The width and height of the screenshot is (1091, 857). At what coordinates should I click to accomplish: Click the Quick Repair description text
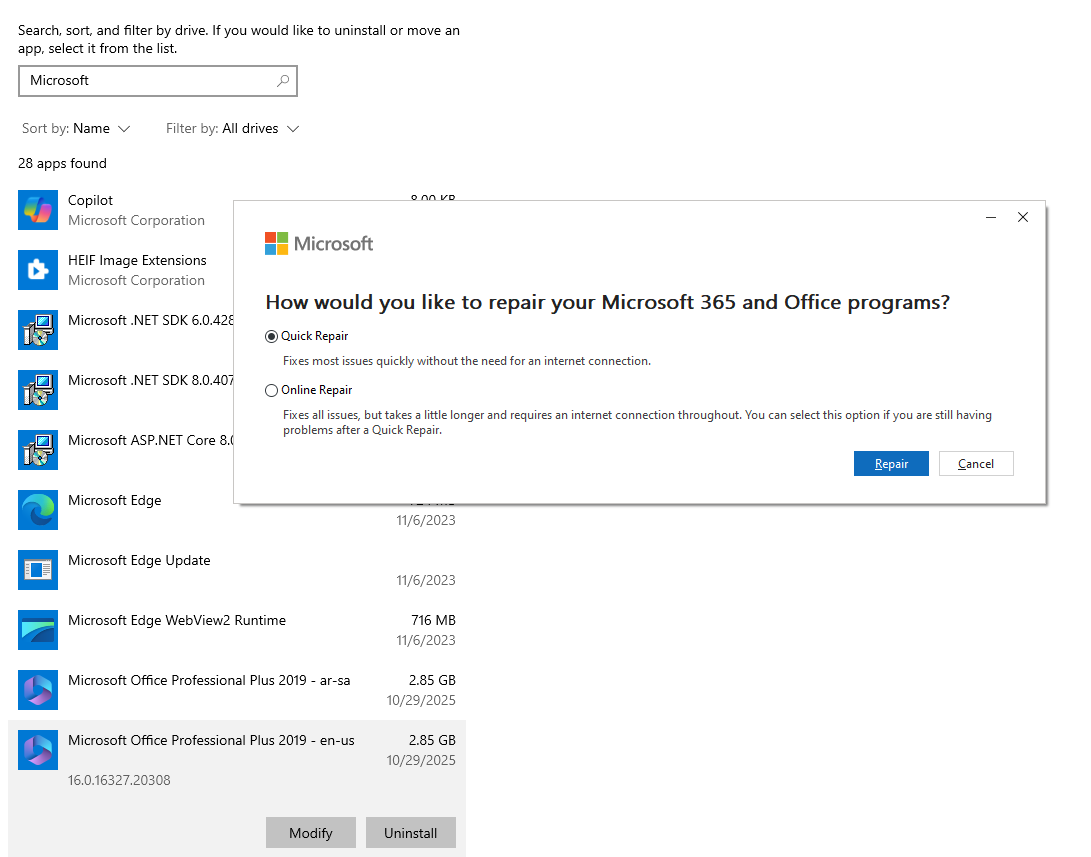[467, 361]
